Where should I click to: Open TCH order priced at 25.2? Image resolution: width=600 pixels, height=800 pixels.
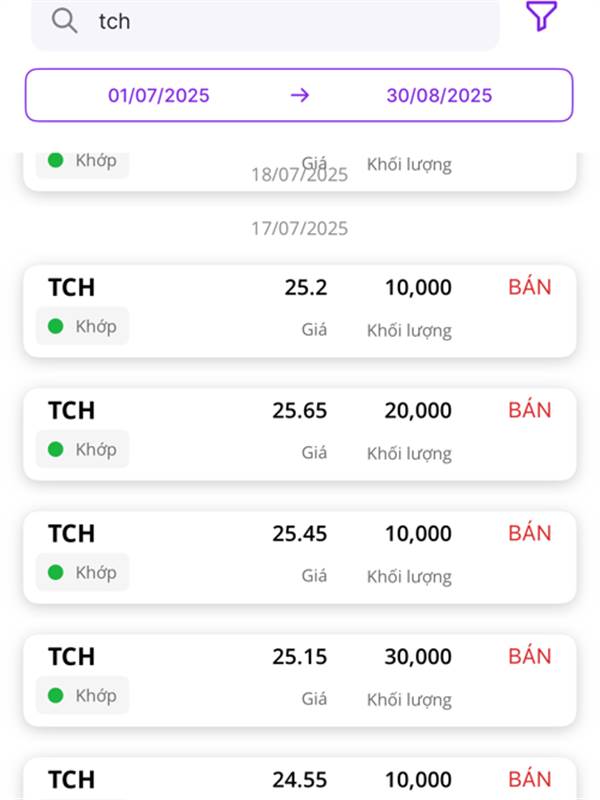(299, 310)
